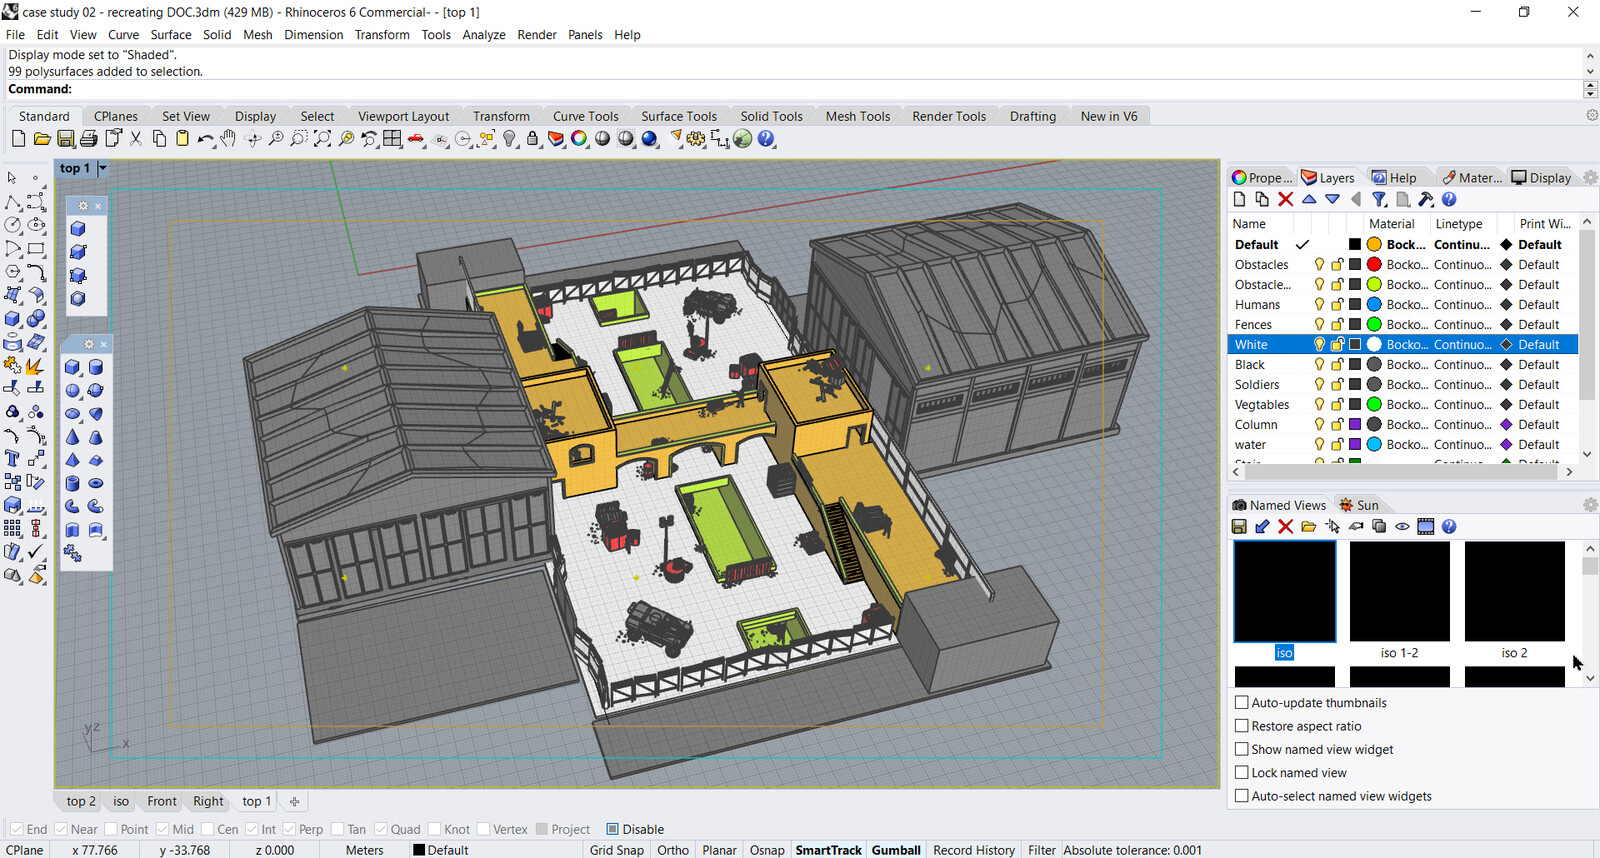
Task: Delete named view with red X icon
Action: (x=1286, y=526)
